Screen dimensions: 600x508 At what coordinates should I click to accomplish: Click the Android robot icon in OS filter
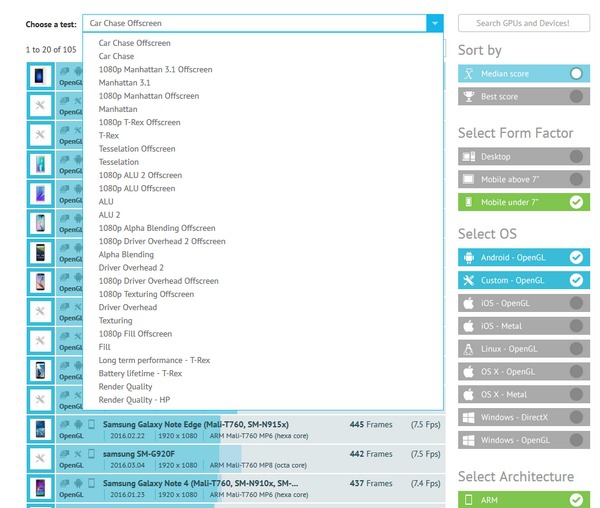pyautogui.click(x=469, y=257)
